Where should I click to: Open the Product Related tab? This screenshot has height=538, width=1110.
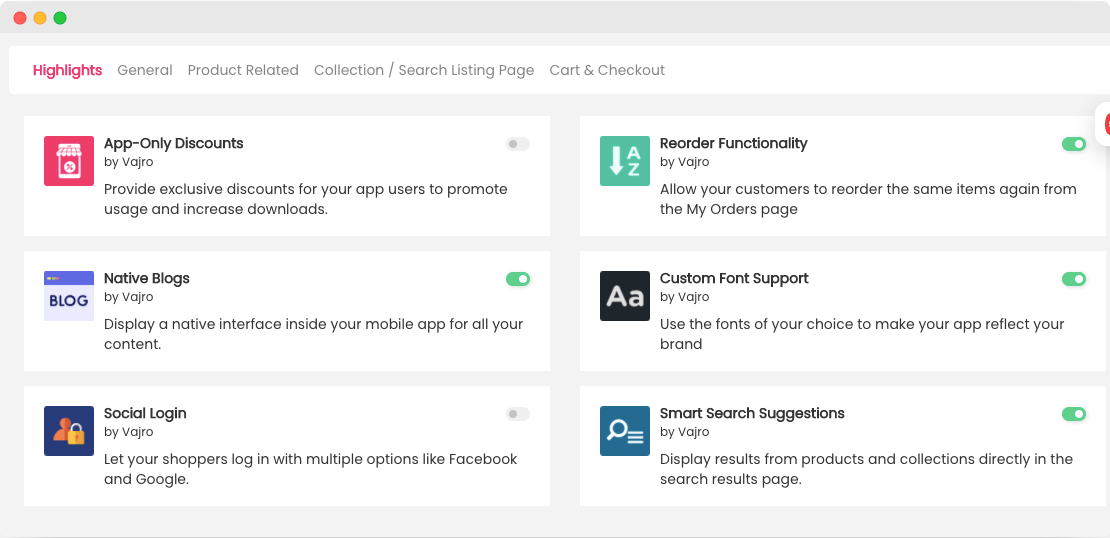click(x=243, y=70)
